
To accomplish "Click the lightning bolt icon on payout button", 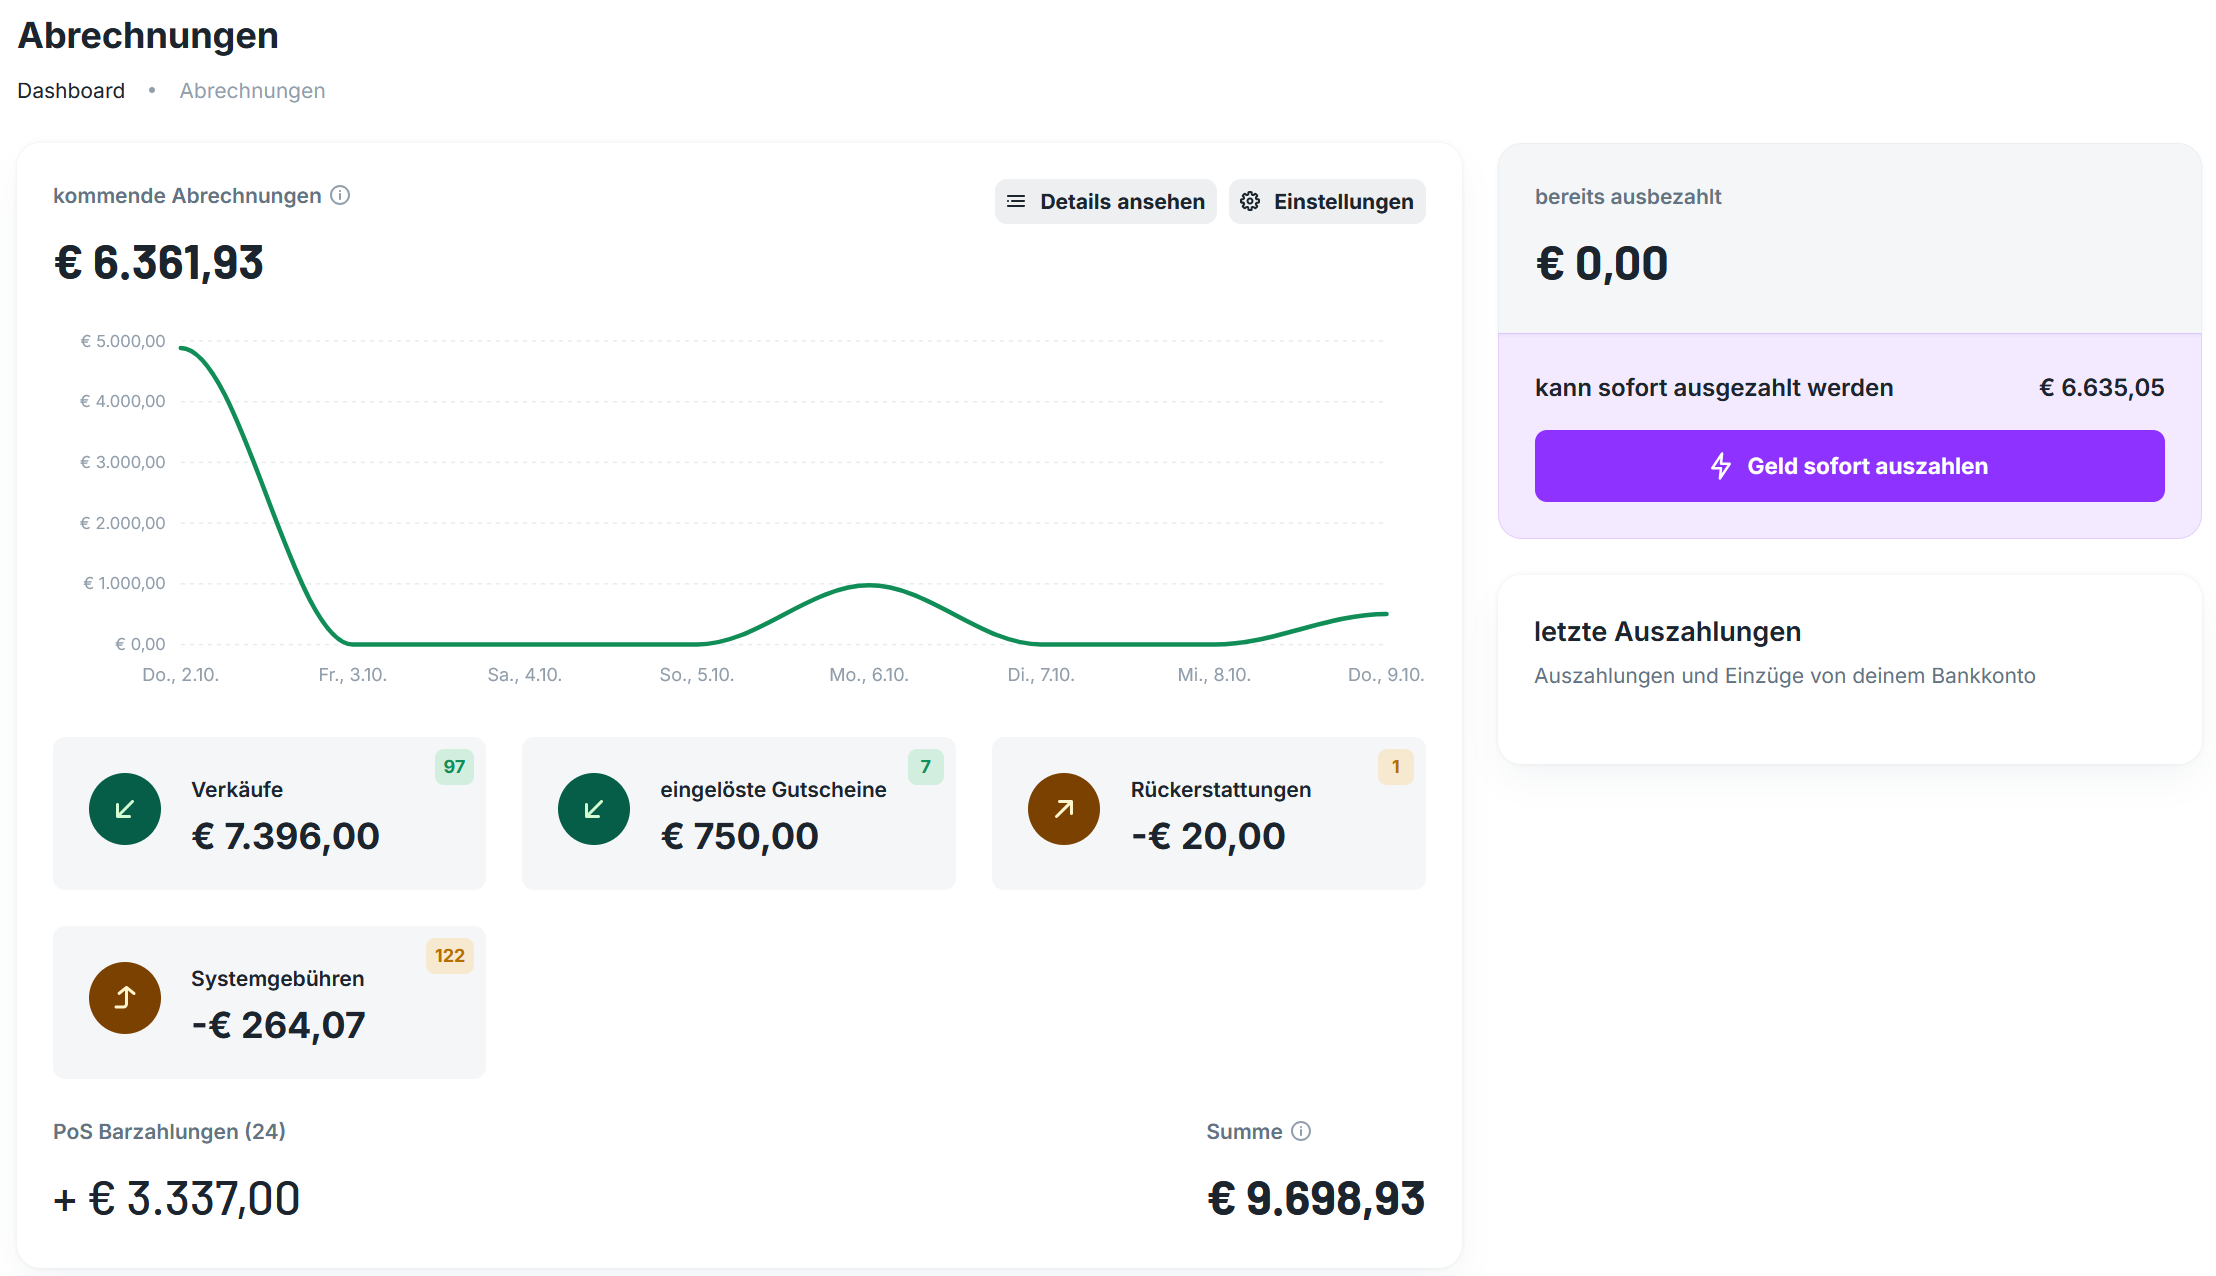I will tap(1720, 466).
